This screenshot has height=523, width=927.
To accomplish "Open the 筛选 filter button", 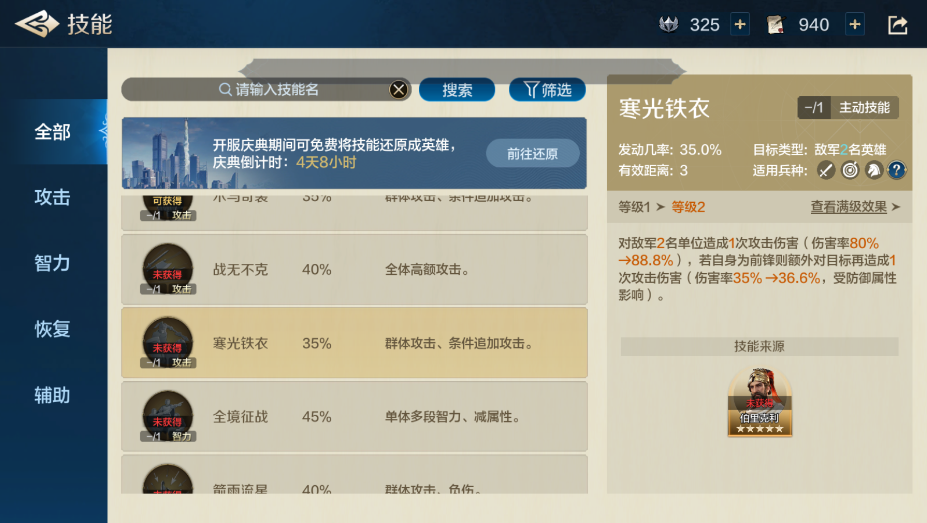I will (x=547, y=90).
